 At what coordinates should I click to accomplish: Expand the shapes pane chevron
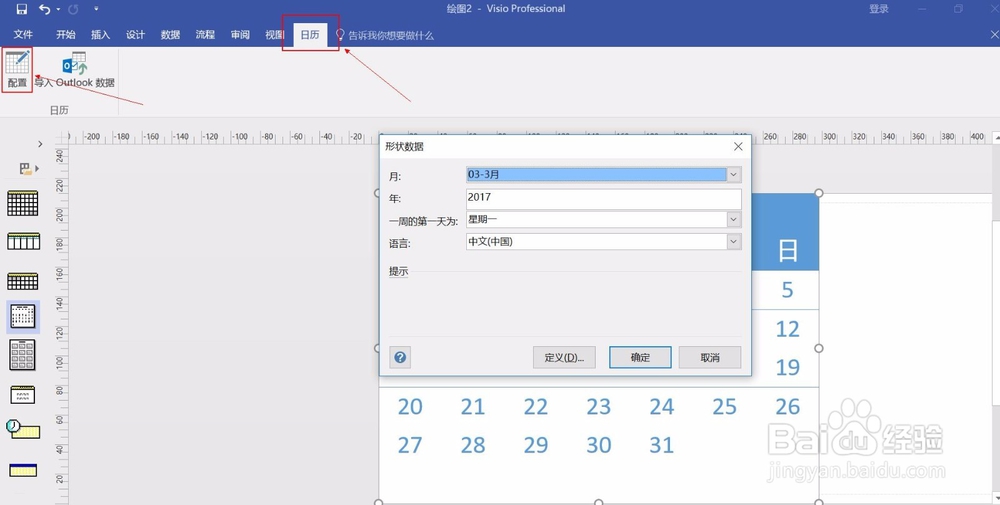coord(40,144)
